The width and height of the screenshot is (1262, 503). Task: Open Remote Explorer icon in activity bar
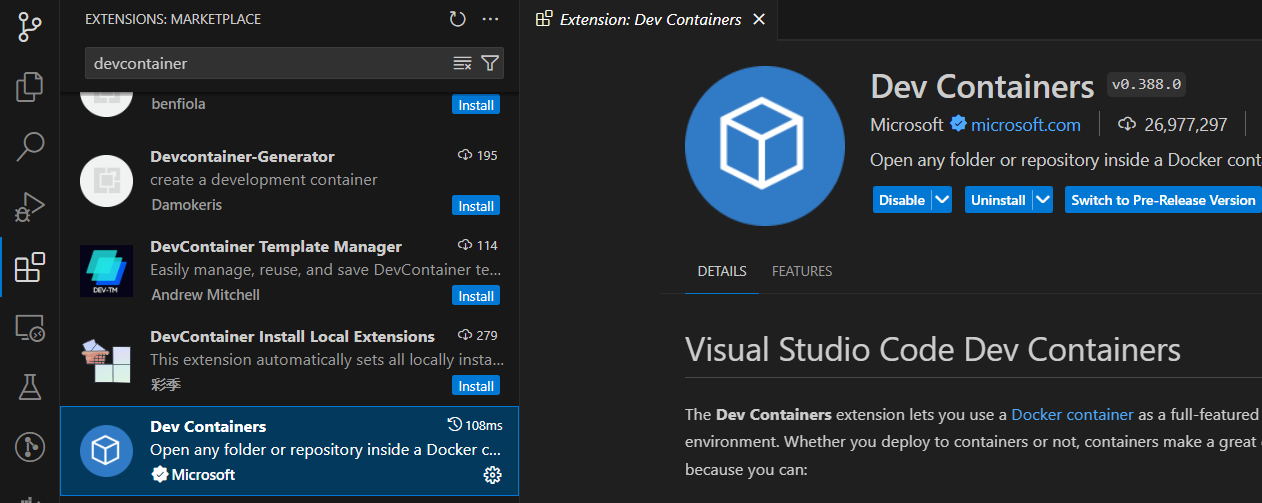coord(30,327)
